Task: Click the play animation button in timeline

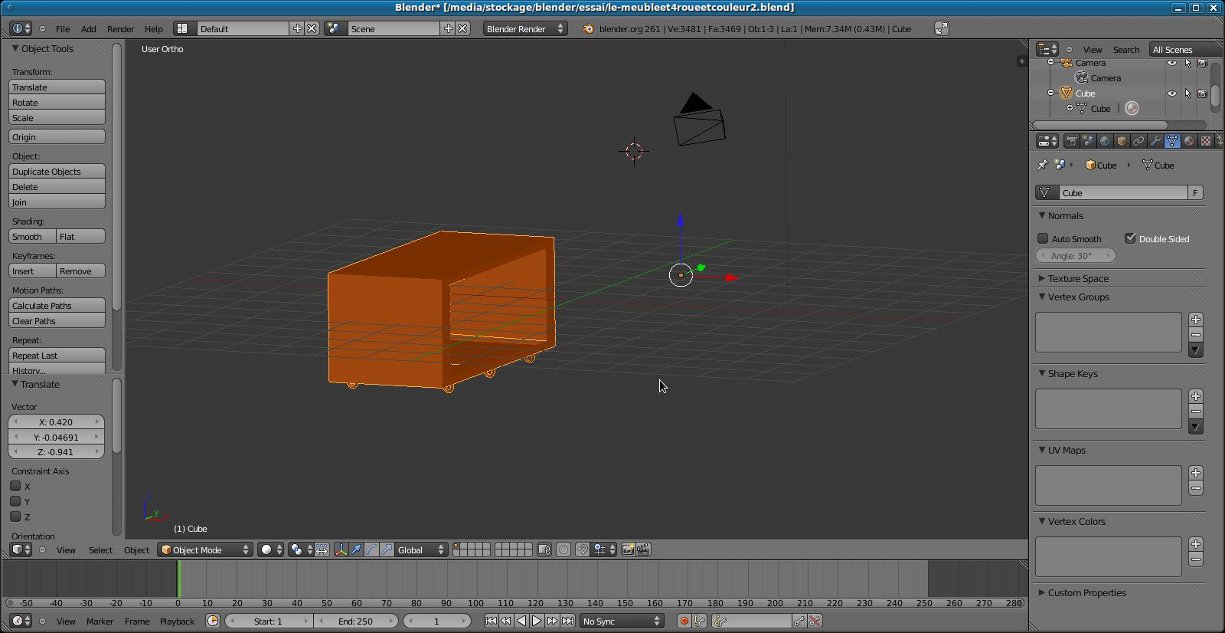Action: click(536, 621)
